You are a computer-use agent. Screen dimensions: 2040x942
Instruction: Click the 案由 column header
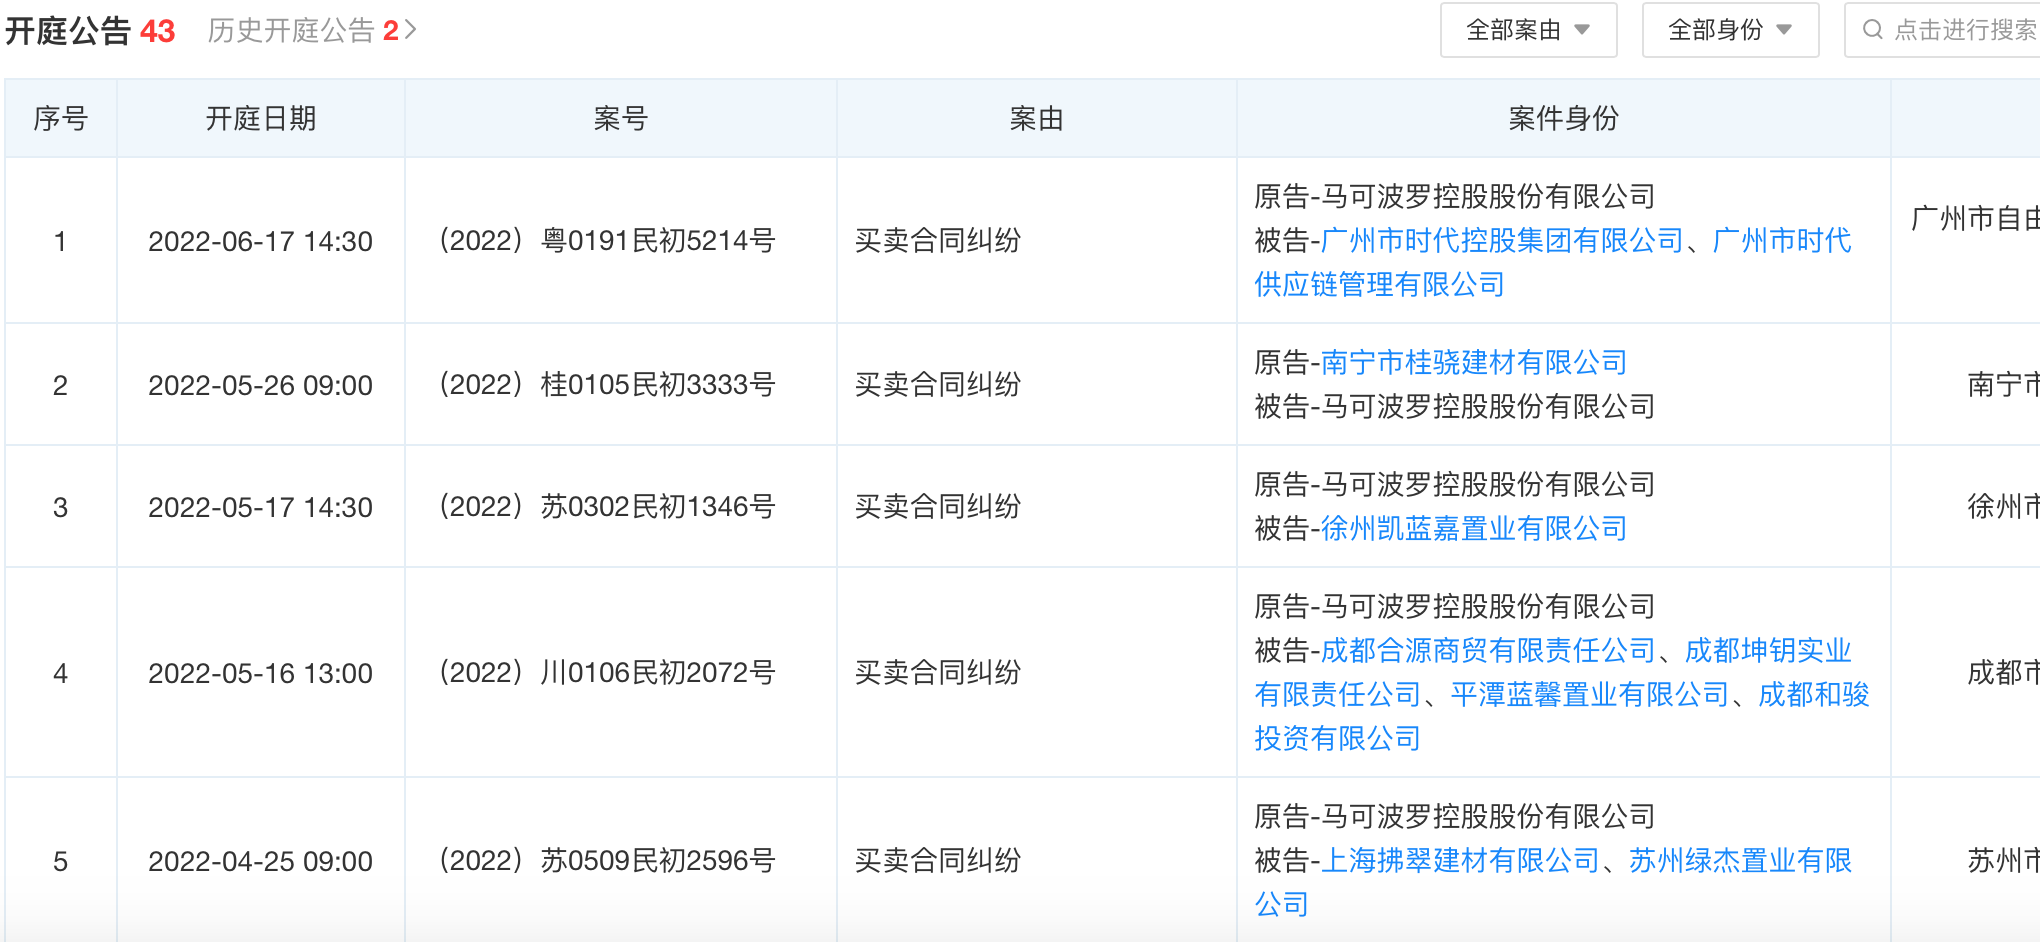[1037, 119]
